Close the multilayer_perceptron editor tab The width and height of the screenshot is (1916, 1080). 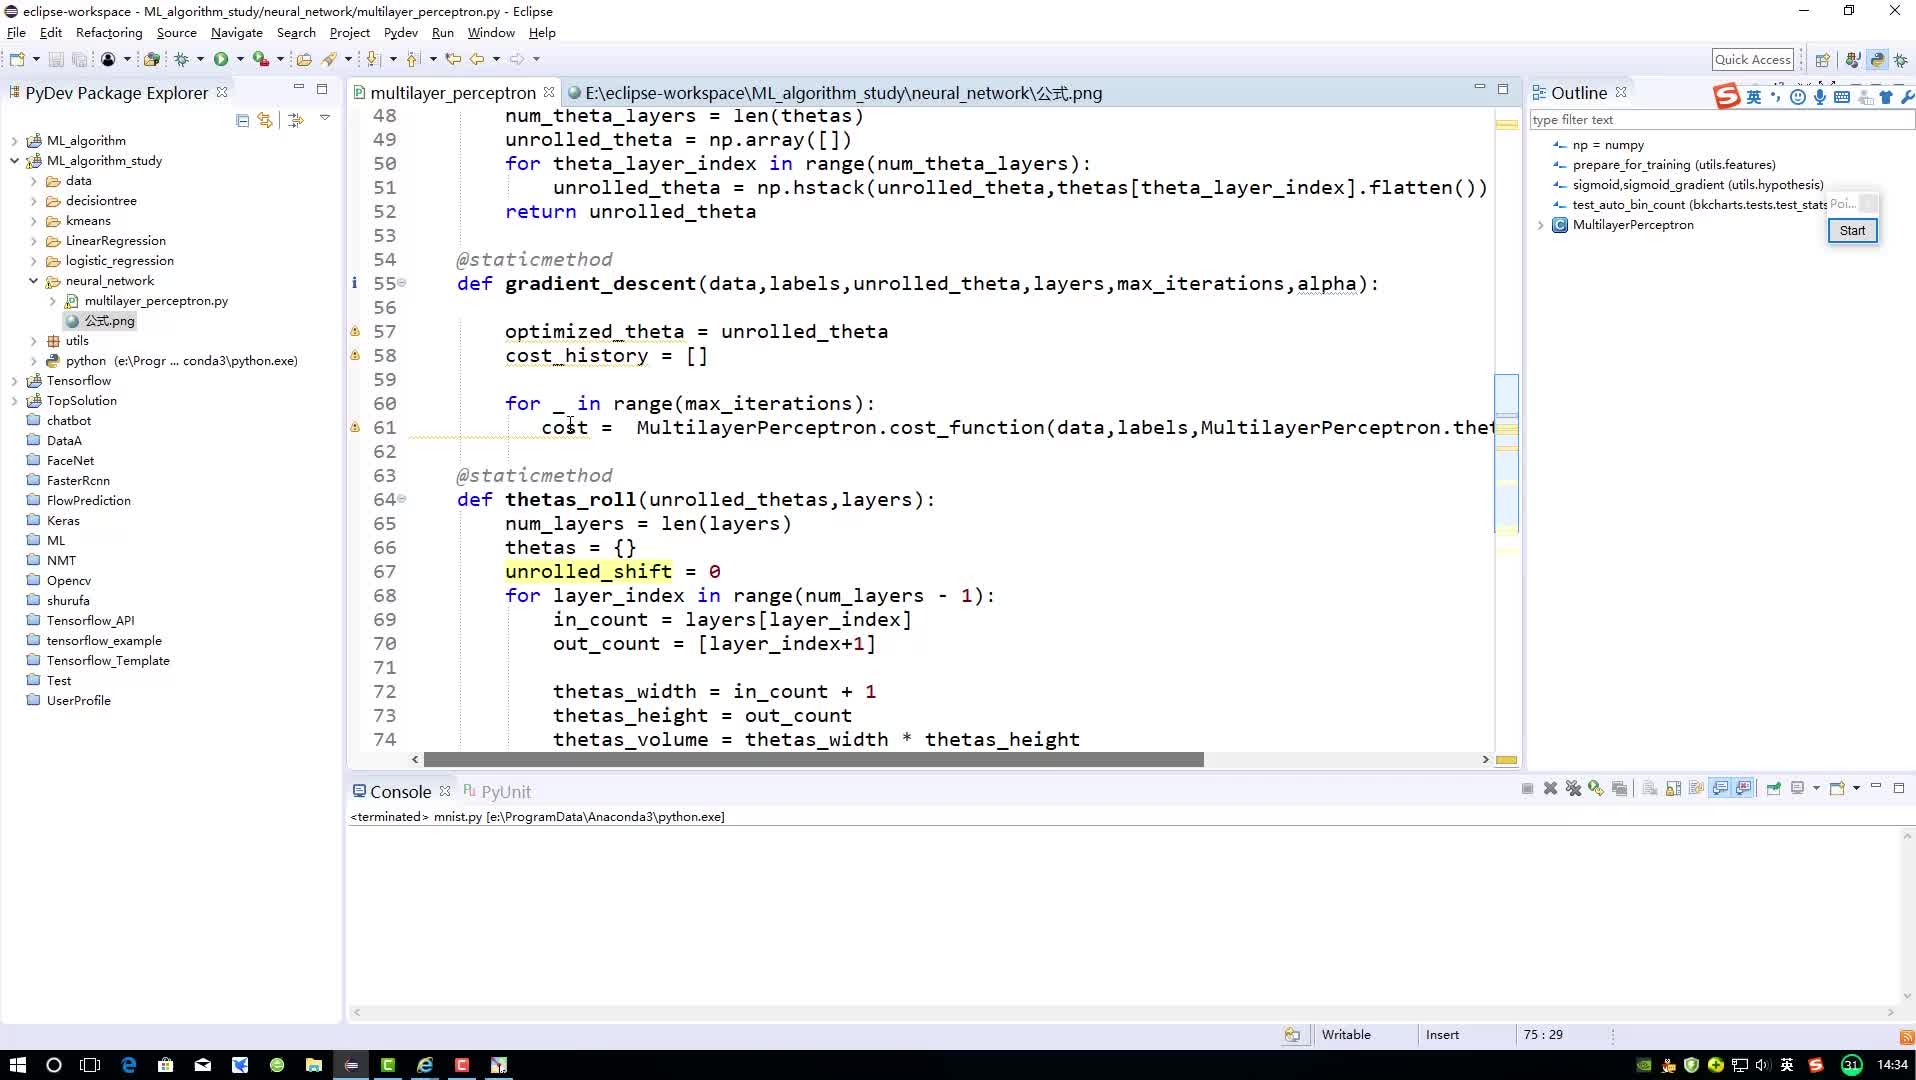pyautogui.click(x=549, y=92)
